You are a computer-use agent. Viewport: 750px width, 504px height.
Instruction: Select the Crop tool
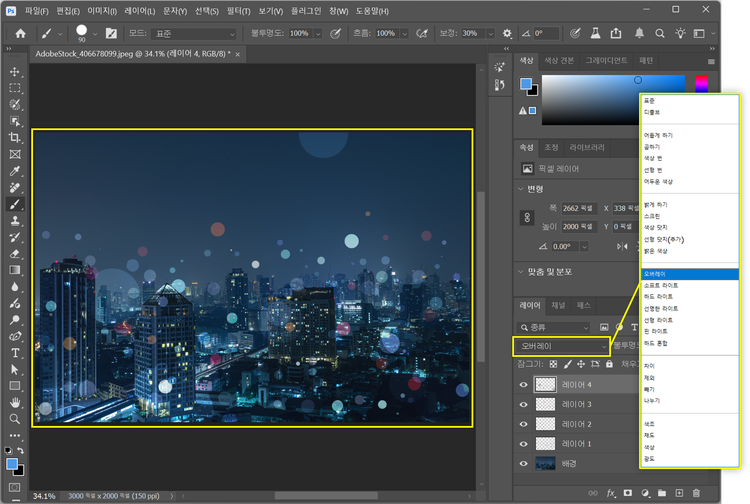pyautogui.click(x=15, y=137)
